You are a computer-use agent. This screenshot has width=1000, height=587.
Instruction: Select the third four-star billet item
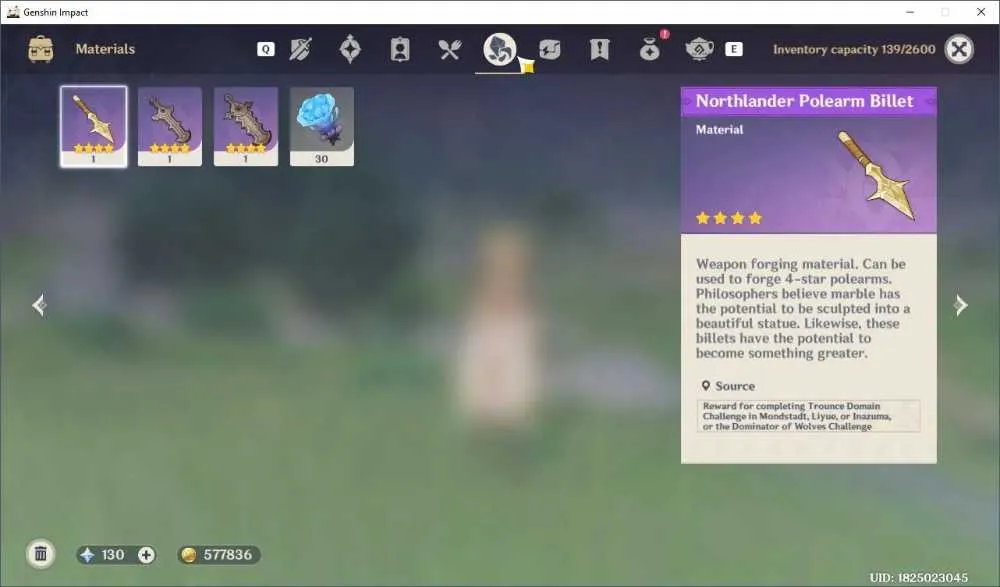click(246, 126)
